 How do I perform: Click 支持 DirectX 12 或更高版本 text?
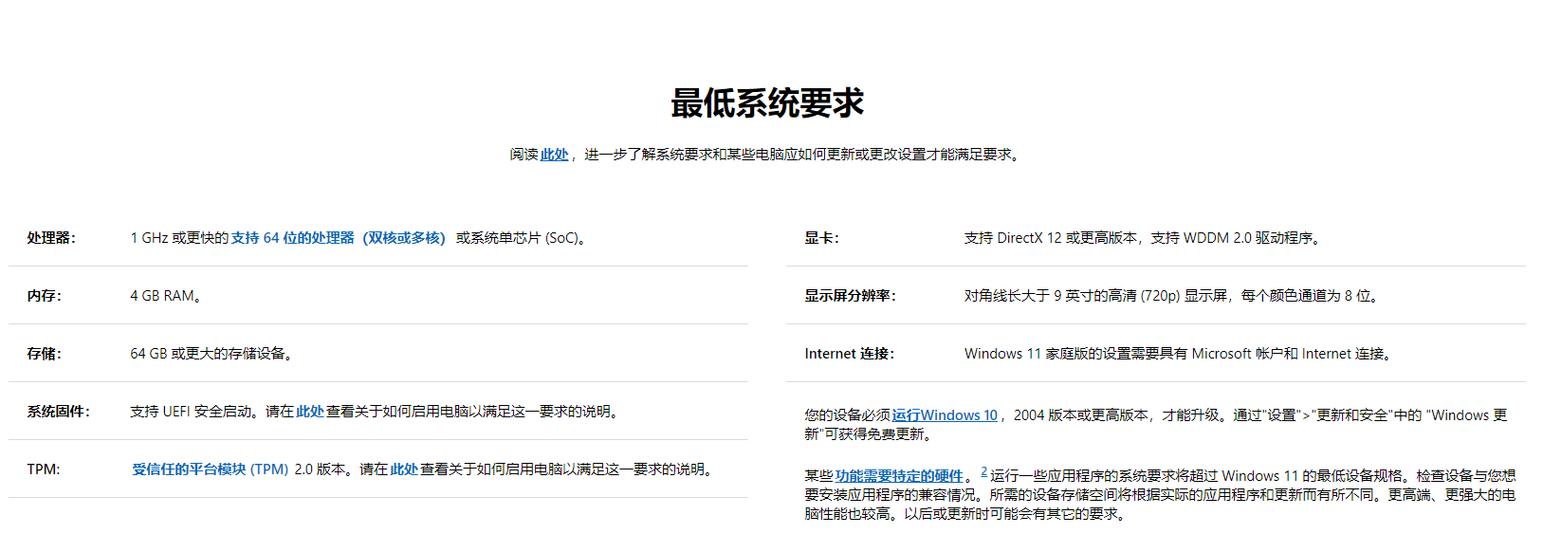tap(1051, 238)
